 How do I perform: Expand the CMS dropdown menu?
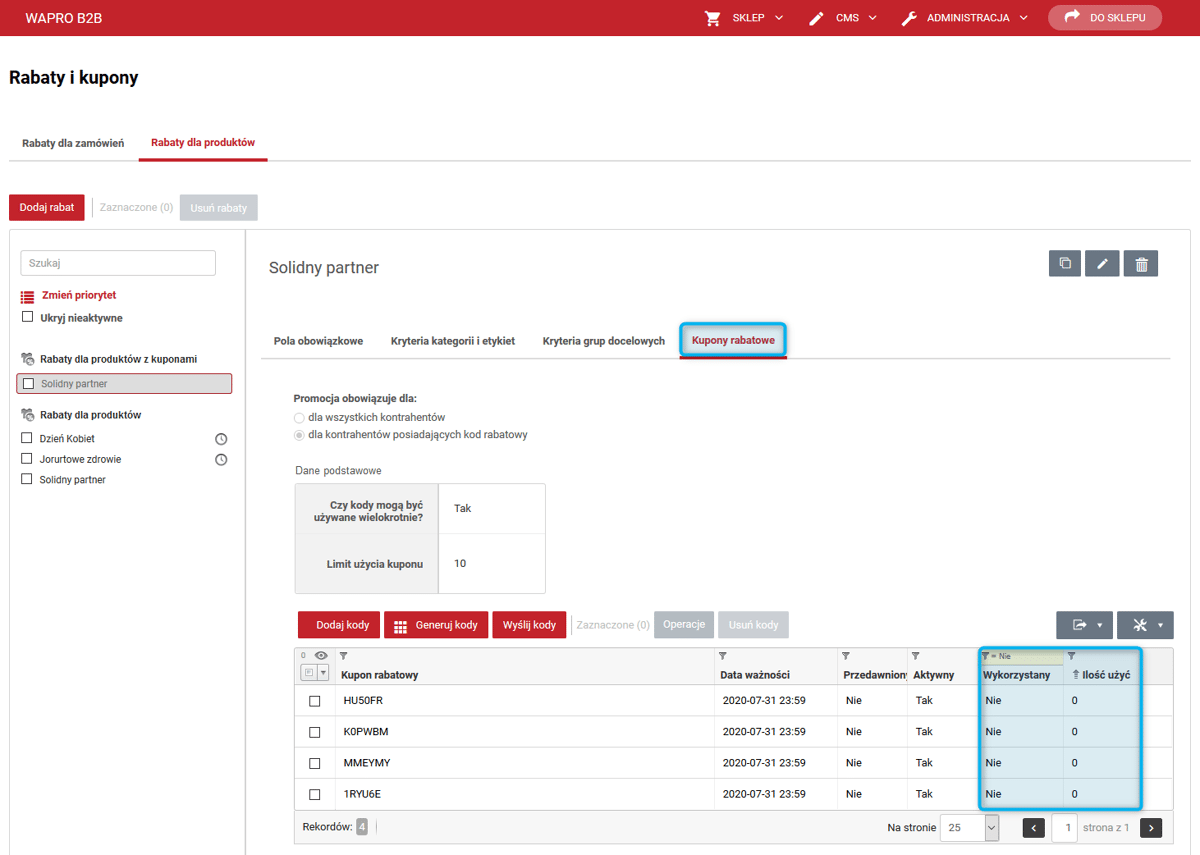pyautogui.click(x=873, y=18)
